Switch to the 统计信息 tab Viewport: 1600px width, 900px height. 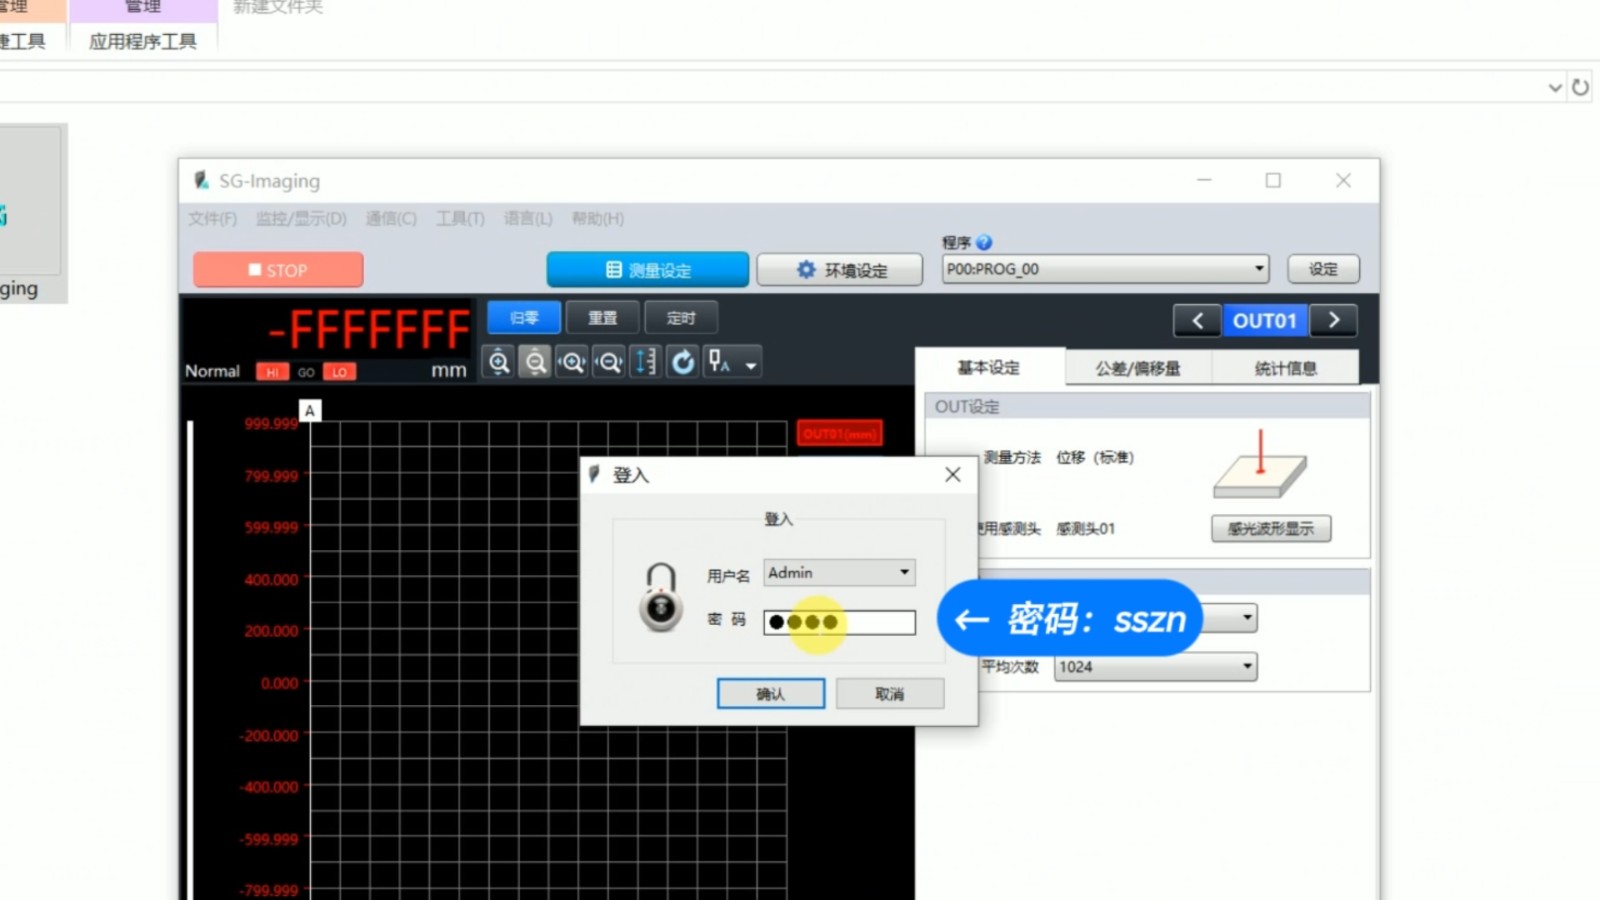[1285, 368]
